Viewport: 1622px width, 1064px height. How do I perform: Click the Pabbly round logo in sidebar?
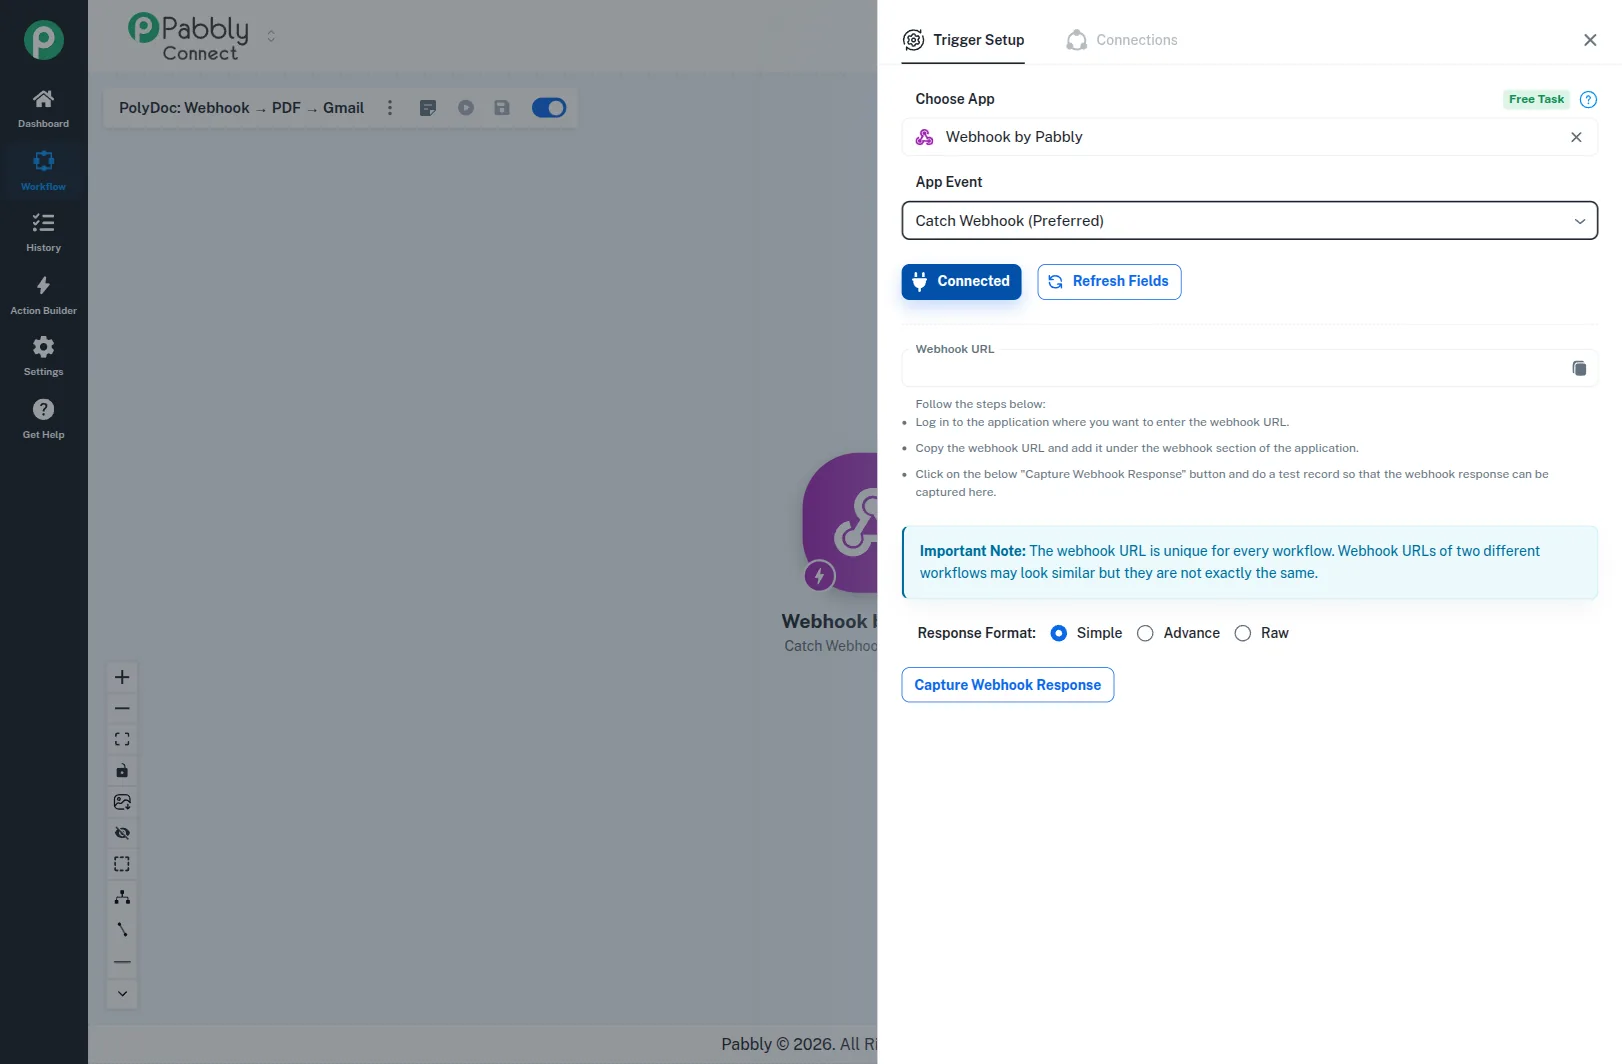tap(43, 40)
